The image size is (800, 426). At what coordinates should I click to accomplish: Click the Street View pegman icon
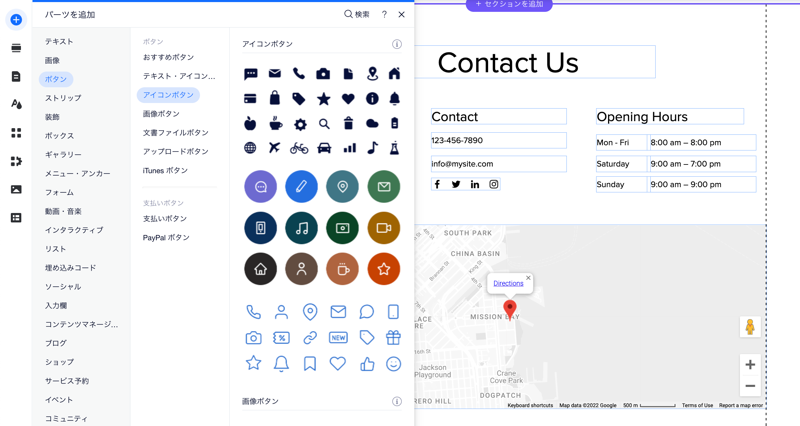tap(750, 327)
